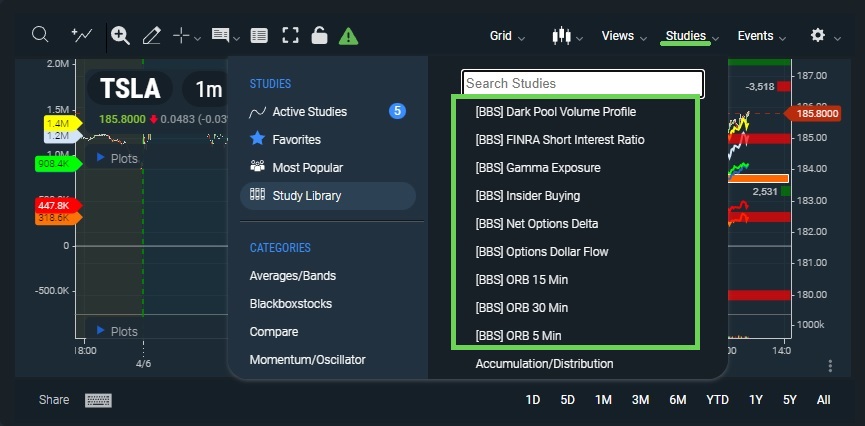Open the annotation icon dropdown arrow
This screenshot has height=426, width=865.
point(237,38)
